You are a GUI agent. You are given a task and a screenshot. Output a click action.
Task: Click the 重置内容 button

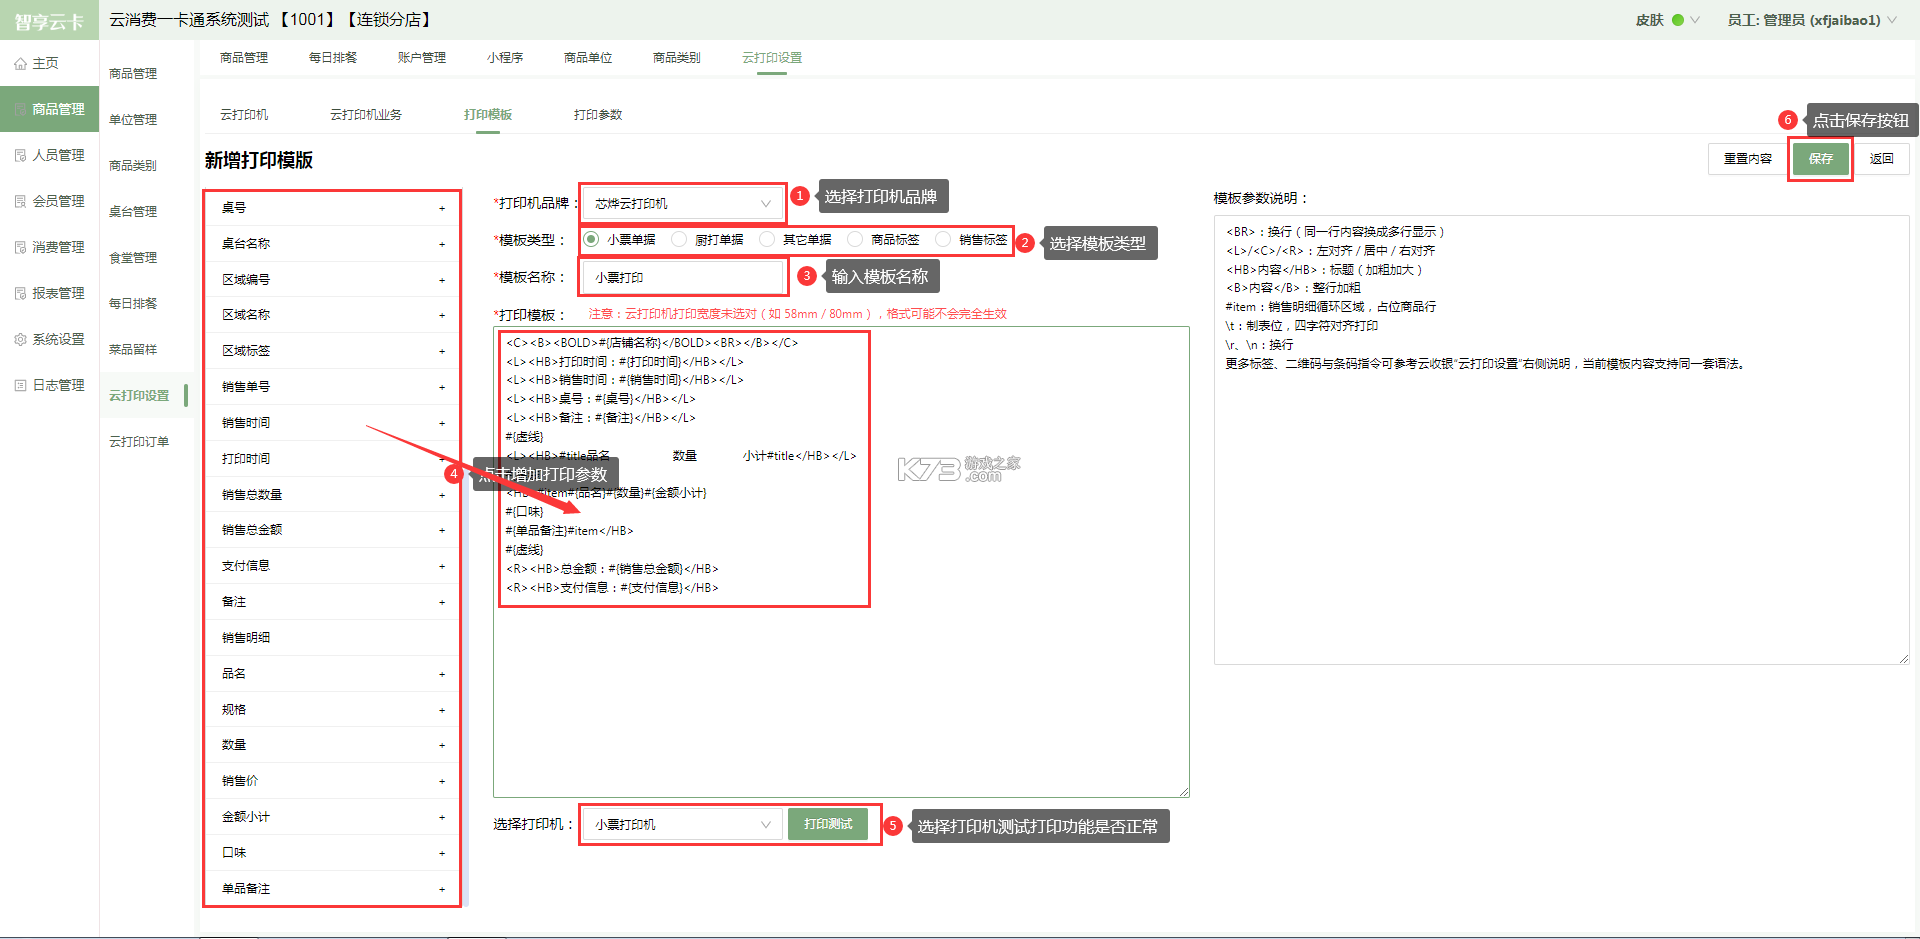point(1748,159)
